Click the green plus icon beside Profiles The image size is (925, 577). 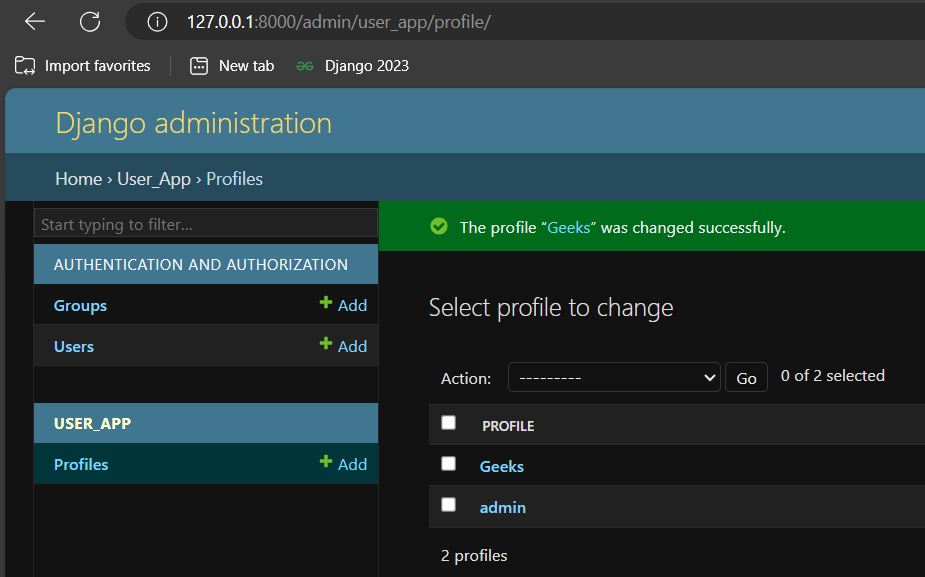coord(325,463)
